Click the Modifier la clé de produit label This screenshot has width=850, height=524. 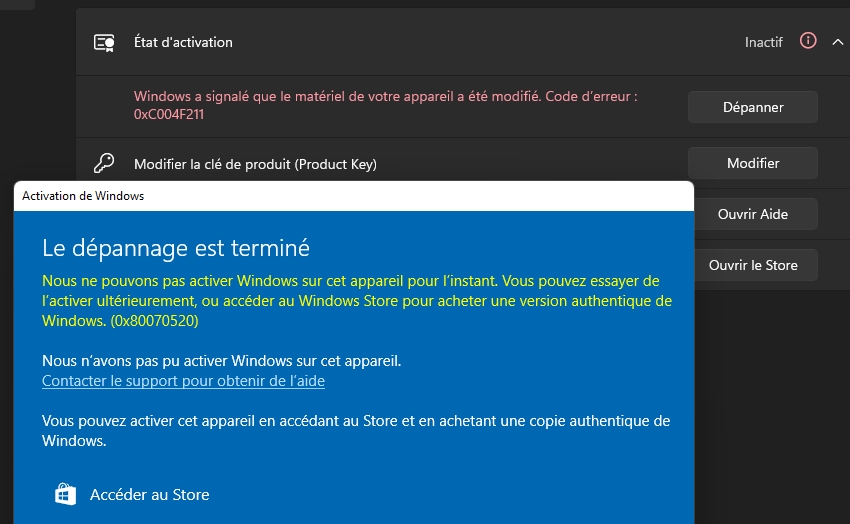[x=255, y=164]
